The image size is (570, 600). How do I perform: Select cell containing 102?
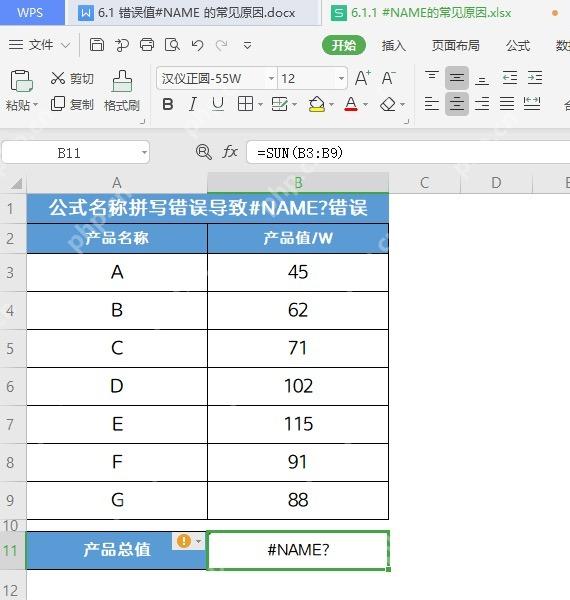298,386
